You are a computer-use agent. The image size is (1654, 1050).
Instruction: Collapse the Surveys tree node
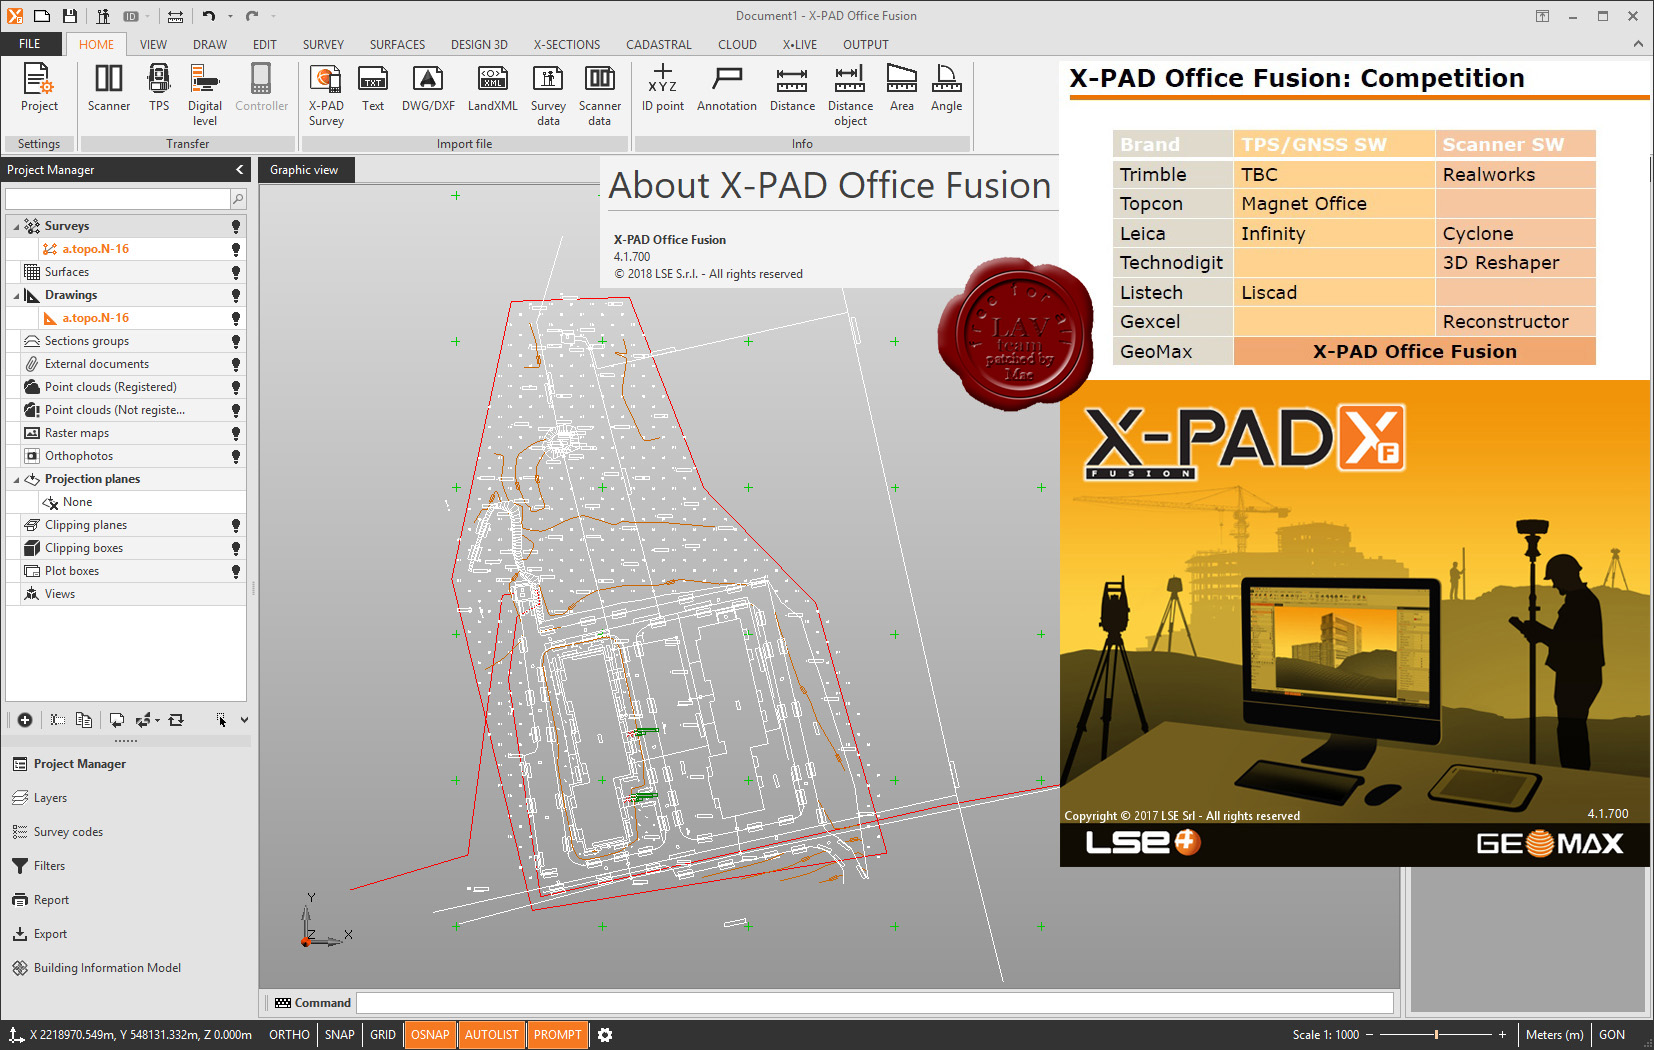(x=16, y=227)
